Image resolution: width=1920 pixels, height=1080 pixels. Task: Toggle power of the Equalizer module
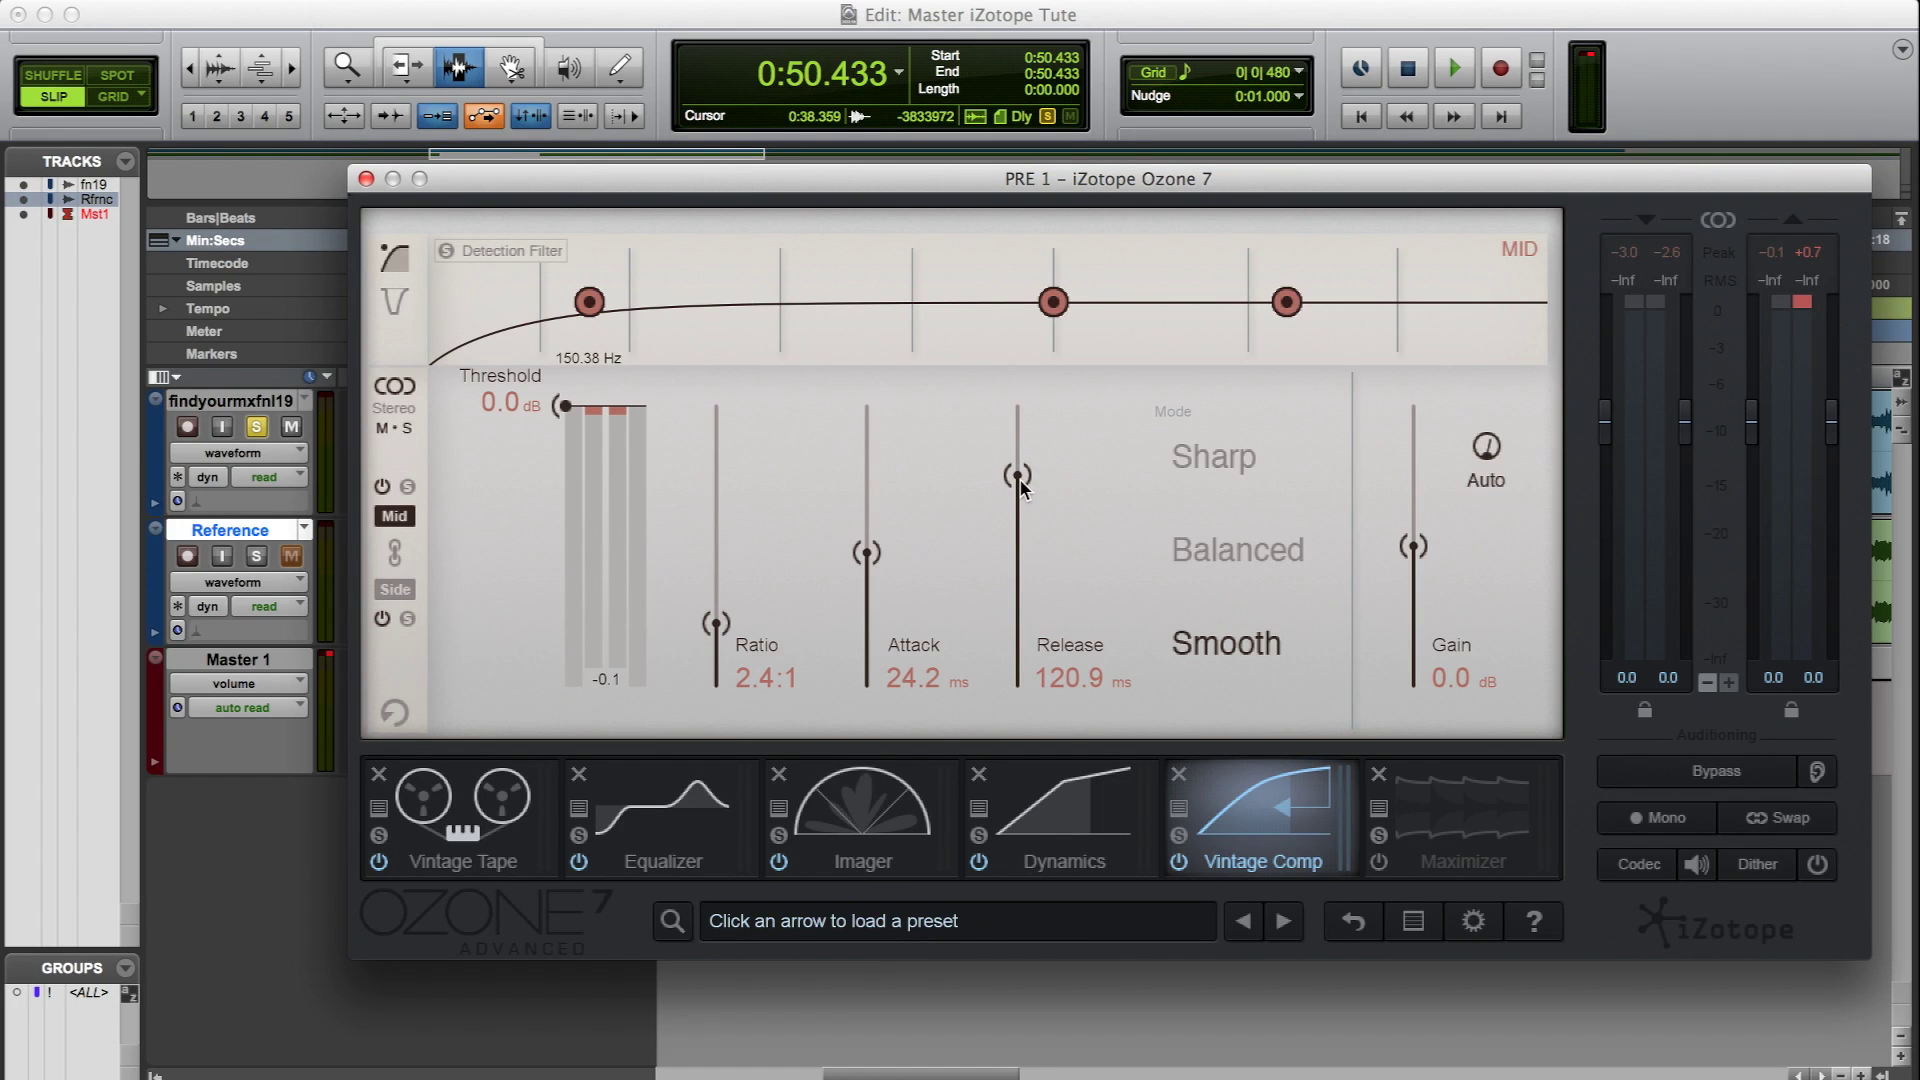point(579,861)
